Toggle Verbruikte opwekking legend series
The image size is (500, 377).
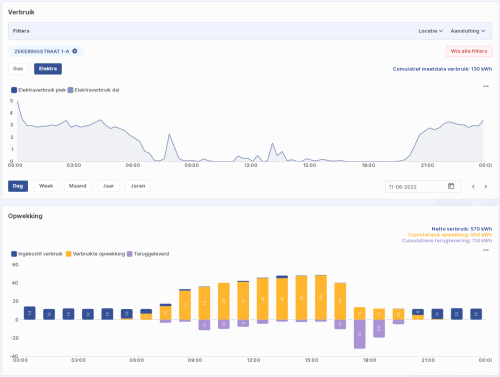(96, 254)
